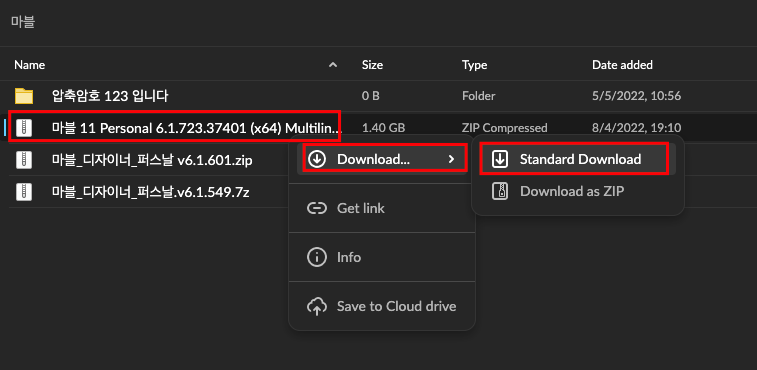Click the 1.40 GB size value
Viewport: 757px width, 370px height.
coord(383,128)
